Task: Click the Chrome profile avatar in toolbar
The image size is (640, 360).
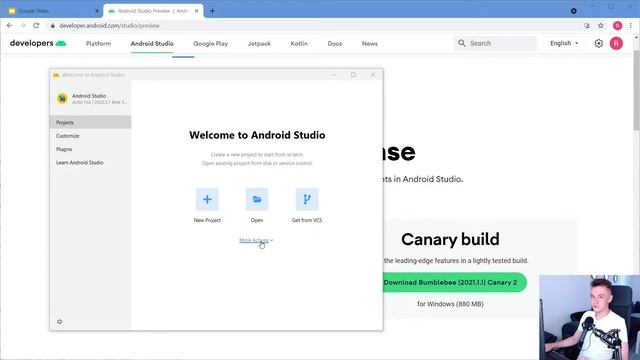Action: coord(618,25)
